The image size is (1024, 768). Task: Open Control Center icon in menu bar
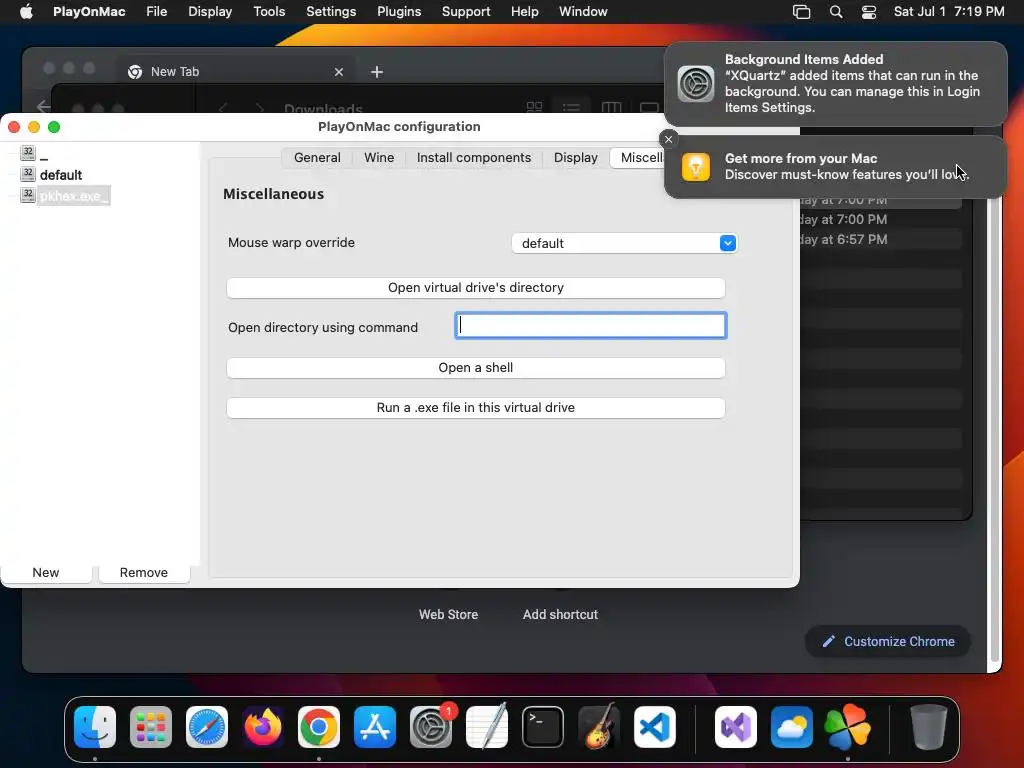click(869, 12)
